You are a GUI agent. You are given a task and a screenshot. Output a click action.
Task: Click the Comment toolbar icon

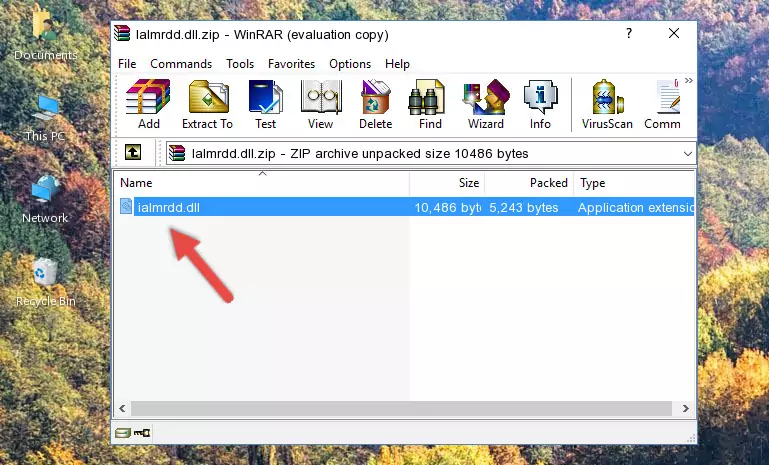coord(663,104)
